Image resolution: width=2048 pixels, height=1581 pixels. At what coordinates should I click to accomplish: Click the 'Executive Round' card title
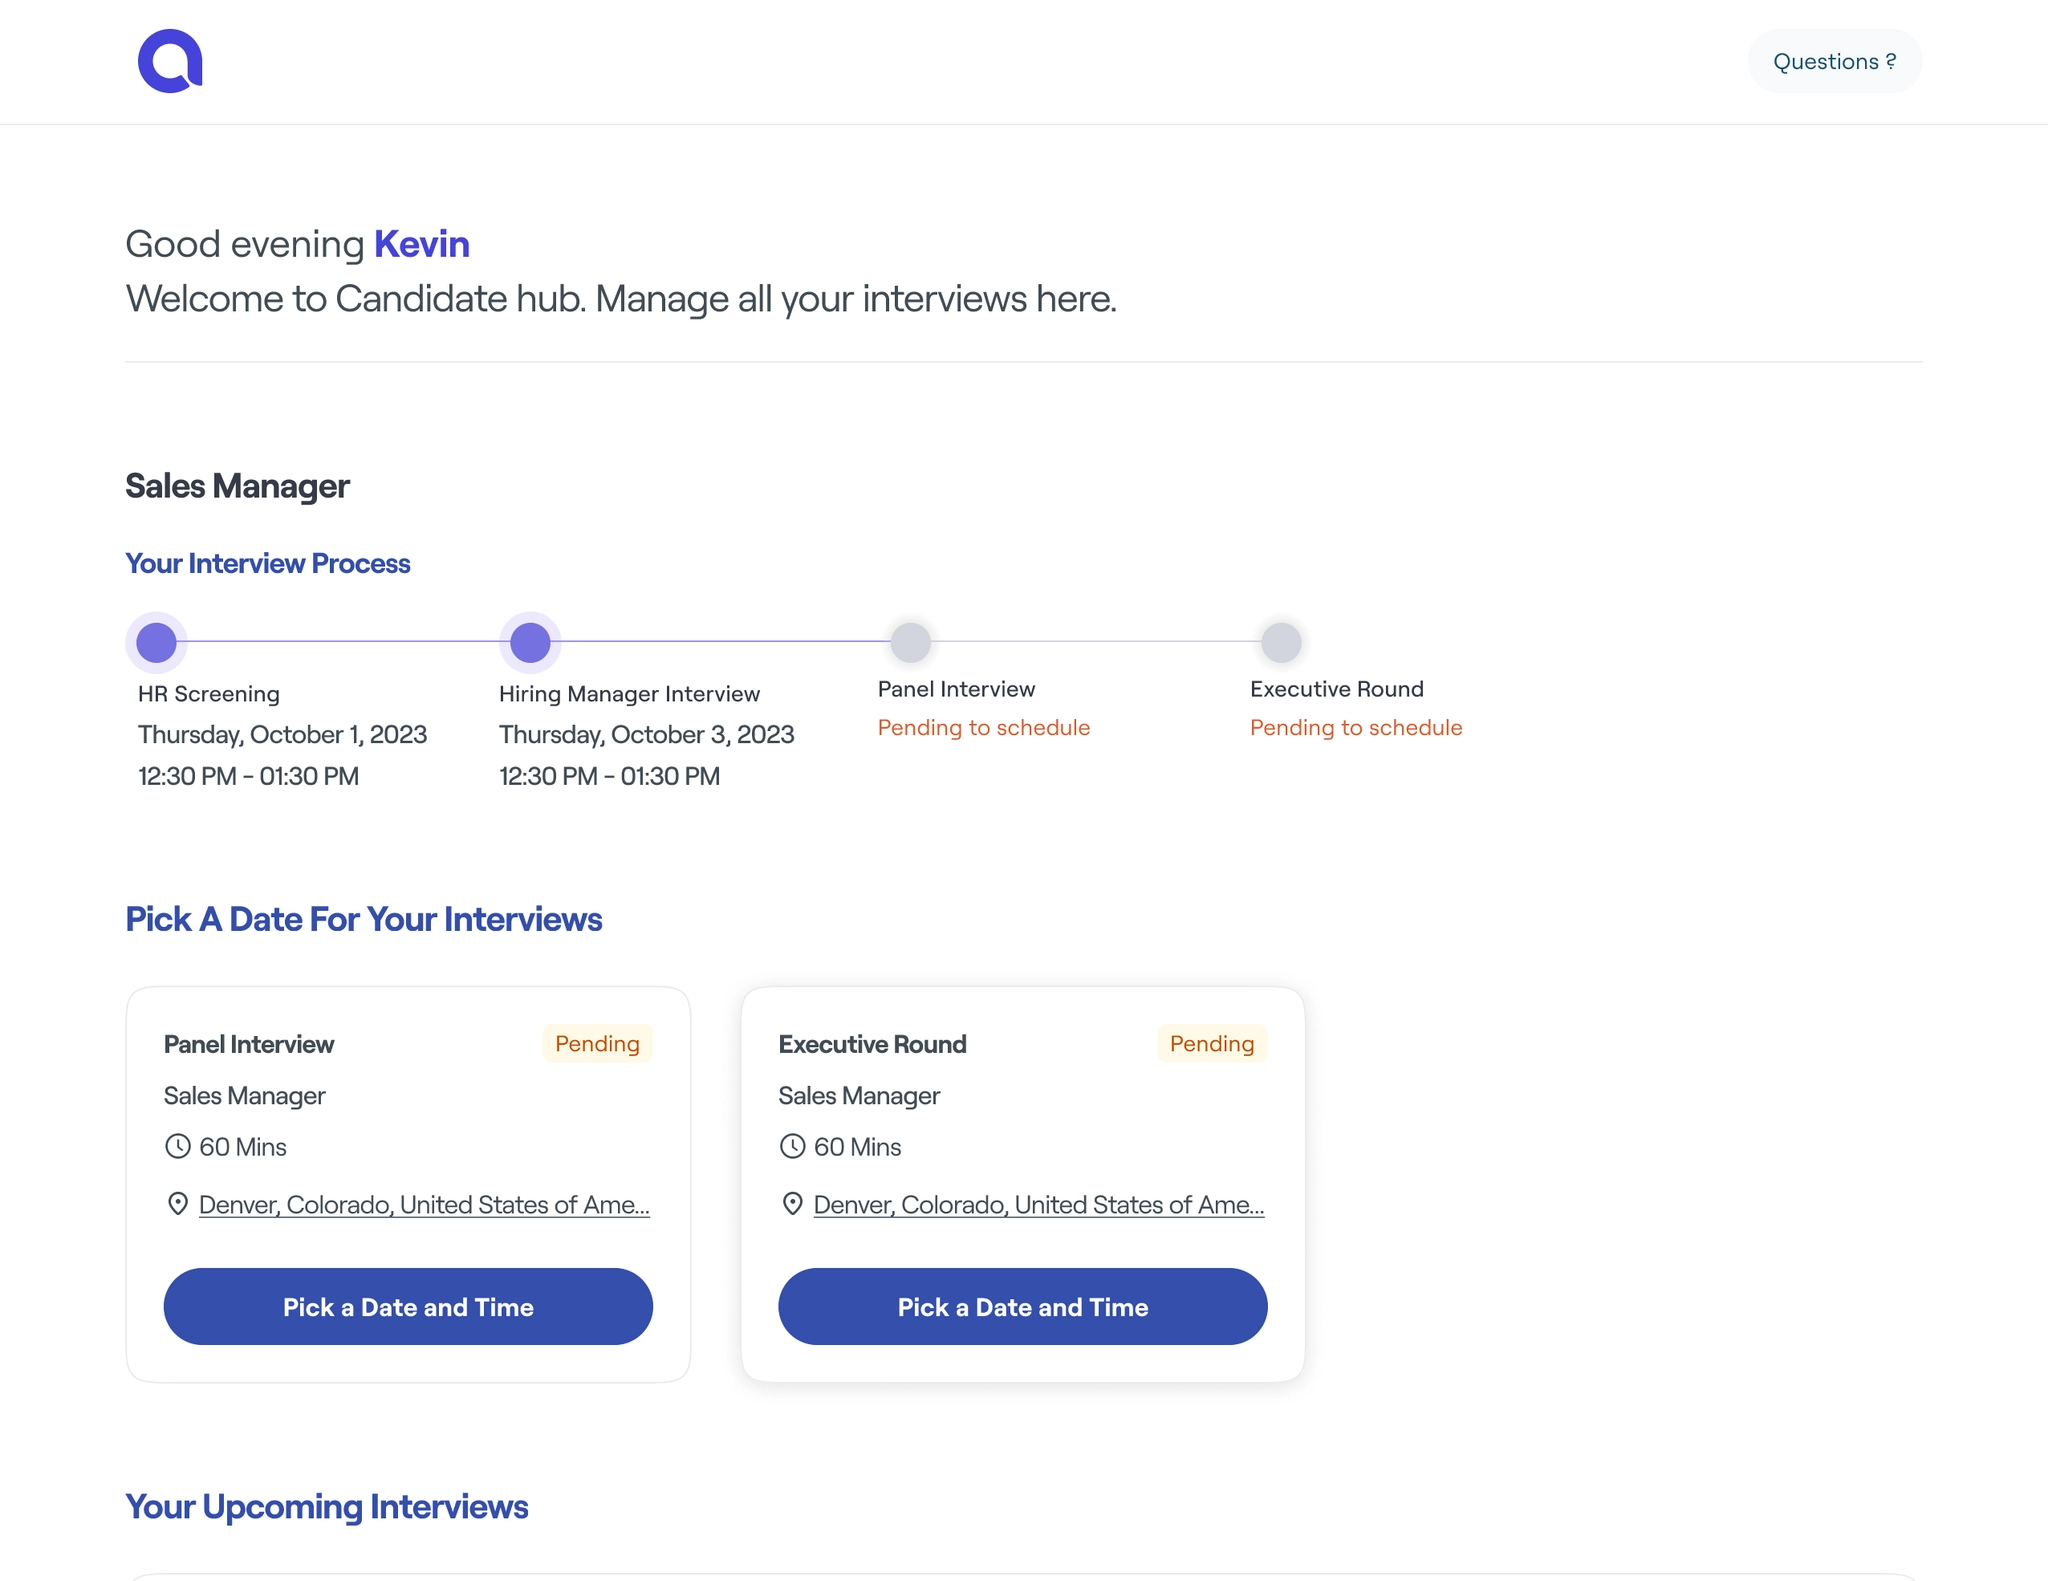(x=872, y=1044)
